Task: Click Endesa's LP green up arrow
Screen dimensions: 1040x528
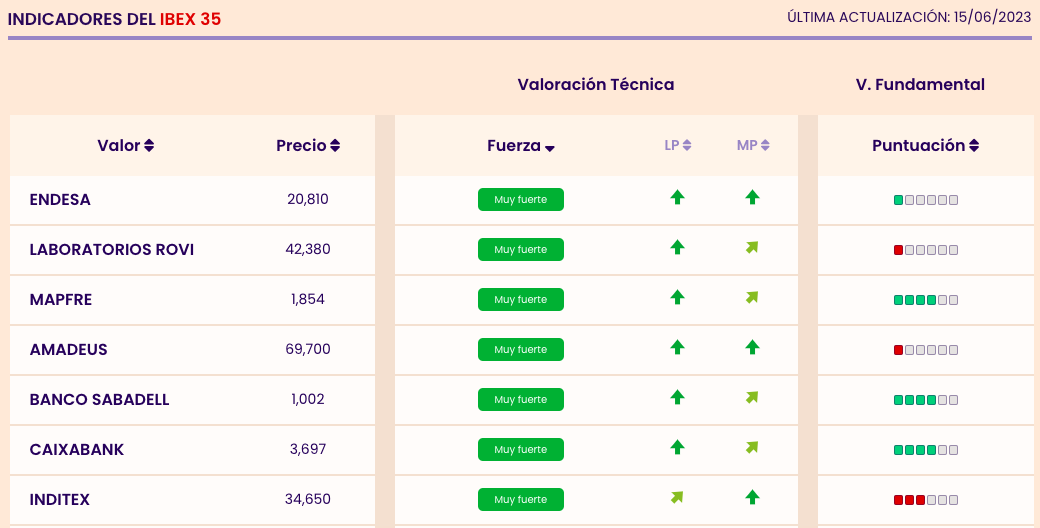Action: pyautogui.click(x=677, y=198)
